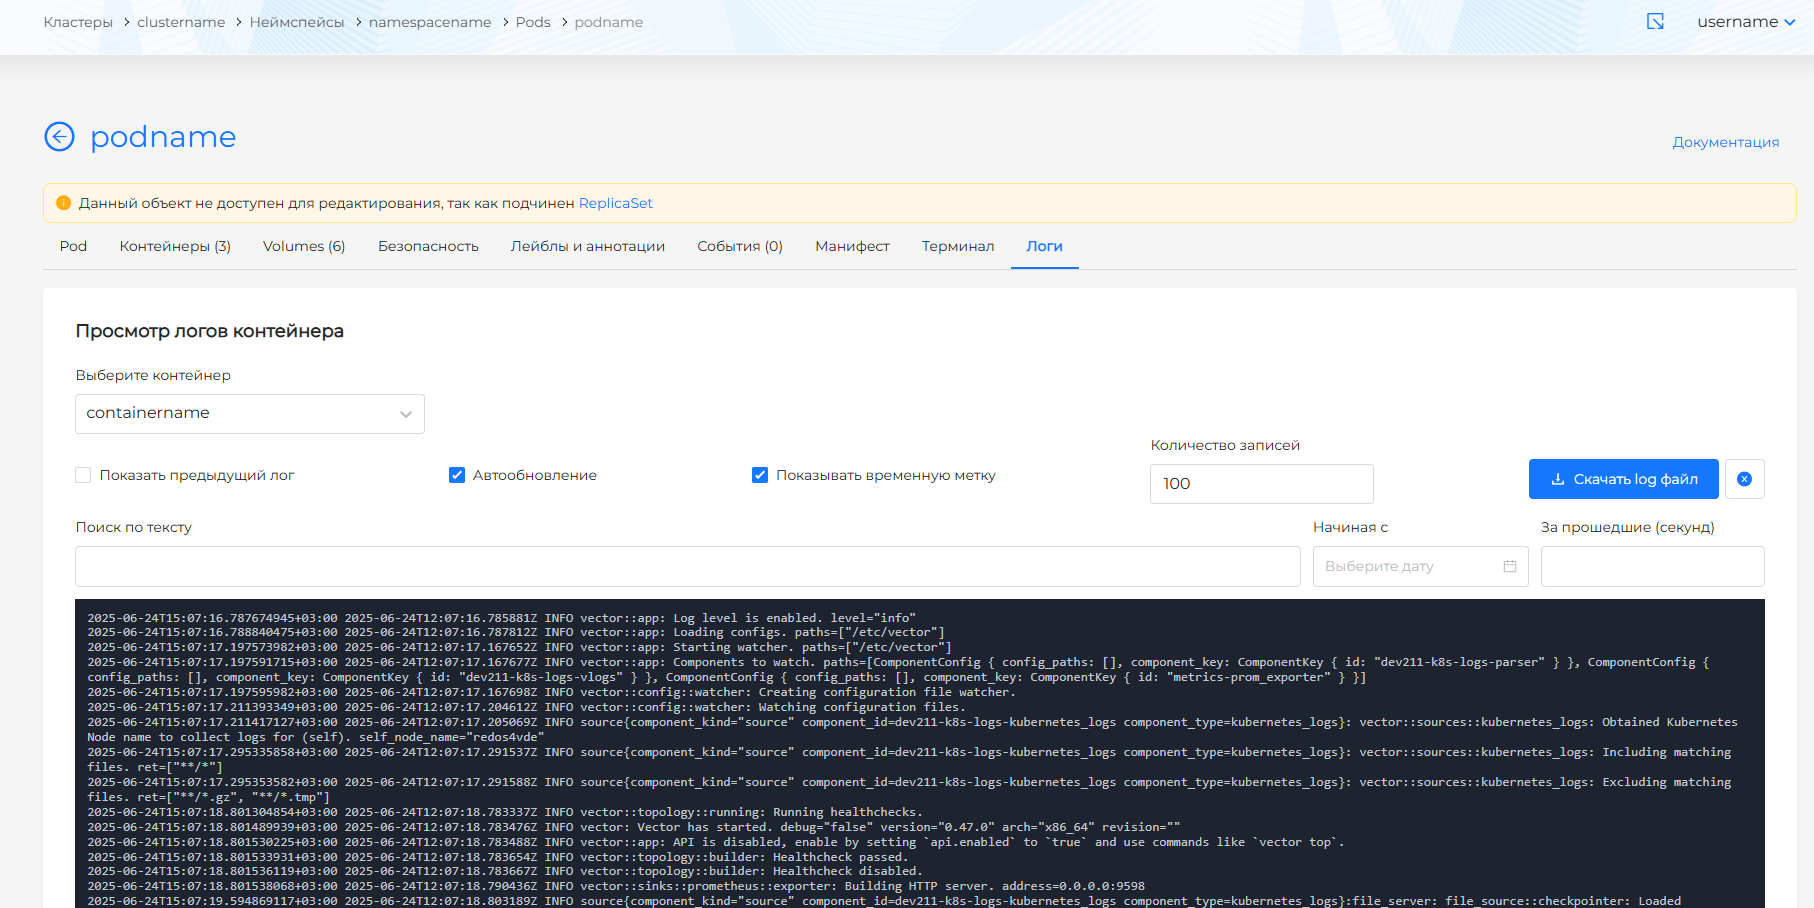Expand the username account menu

point(1745,22)
